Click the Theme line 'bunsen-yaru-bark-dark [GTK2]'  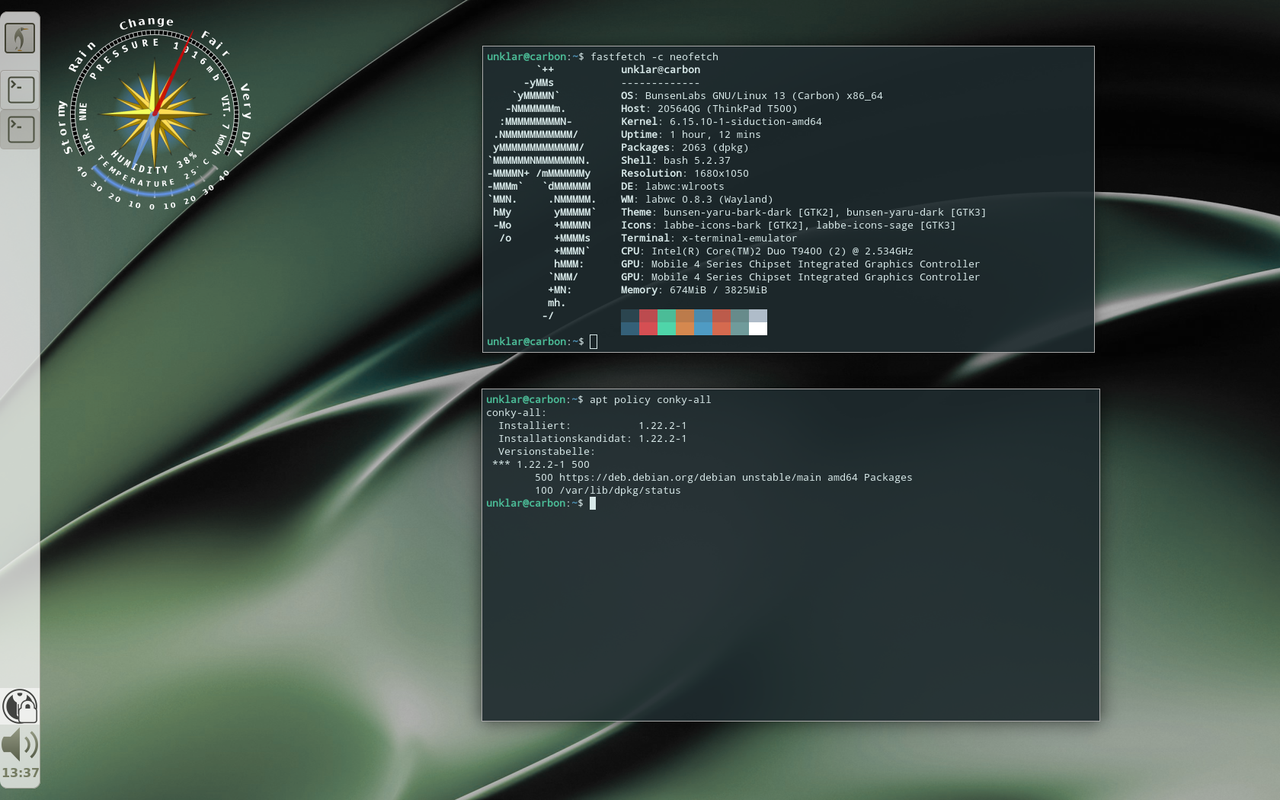tap(804, 213)
